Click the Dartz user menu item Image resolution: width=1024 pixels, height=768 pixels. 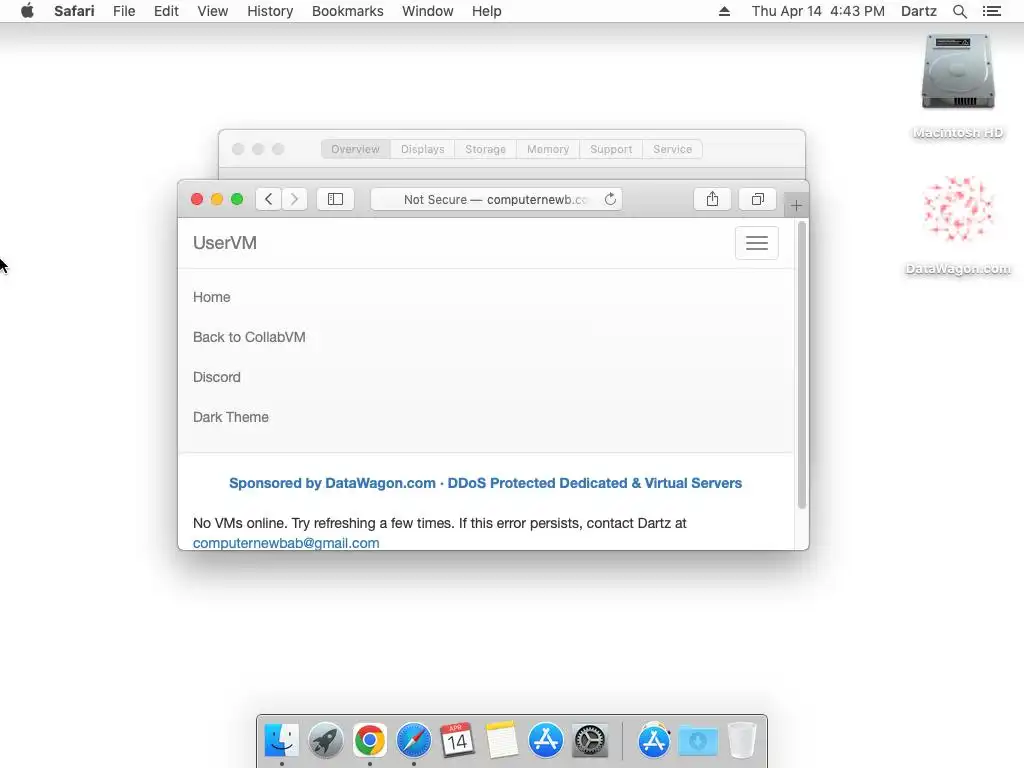click(918, 11)
